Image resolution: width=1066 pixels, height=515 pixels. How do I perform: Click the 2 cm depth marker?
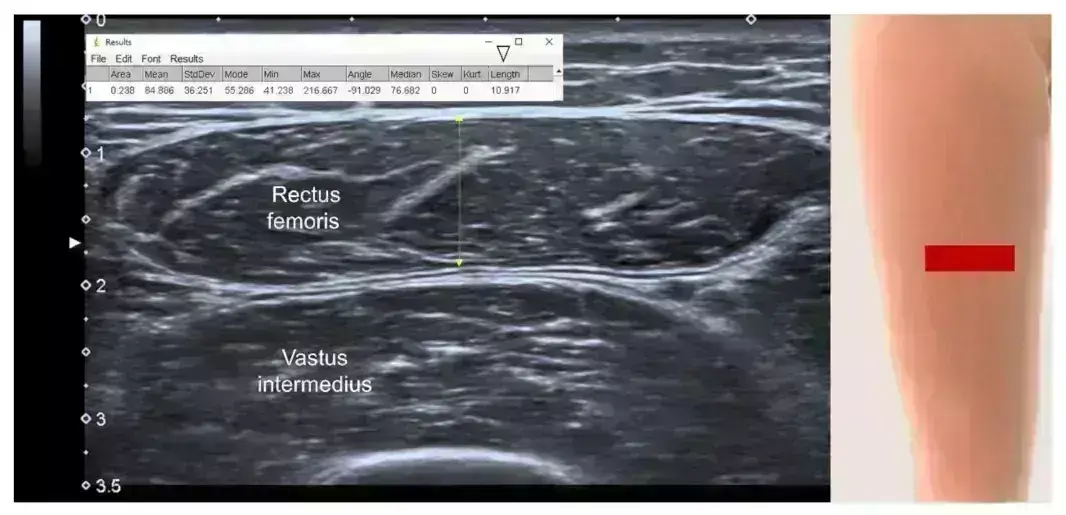tap(86, 286)
